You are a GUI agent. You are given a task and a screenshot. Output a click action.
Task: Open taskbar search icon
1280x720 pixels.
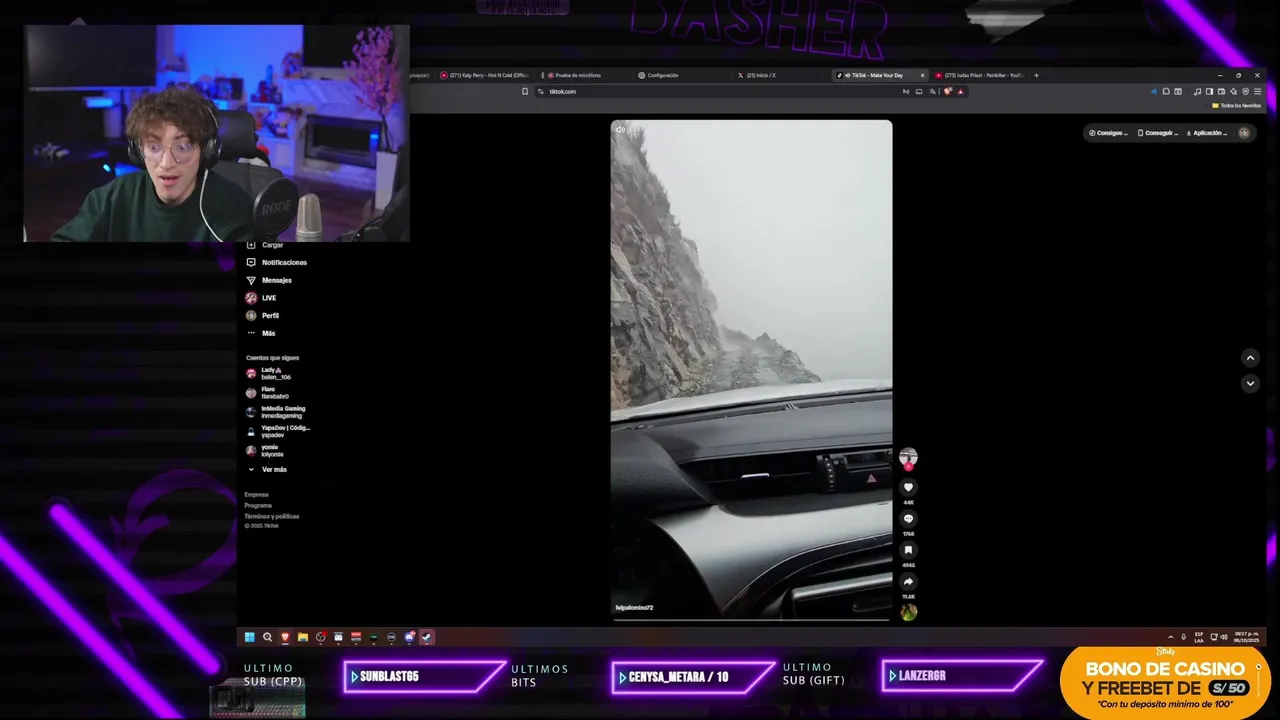coord(267,637)
